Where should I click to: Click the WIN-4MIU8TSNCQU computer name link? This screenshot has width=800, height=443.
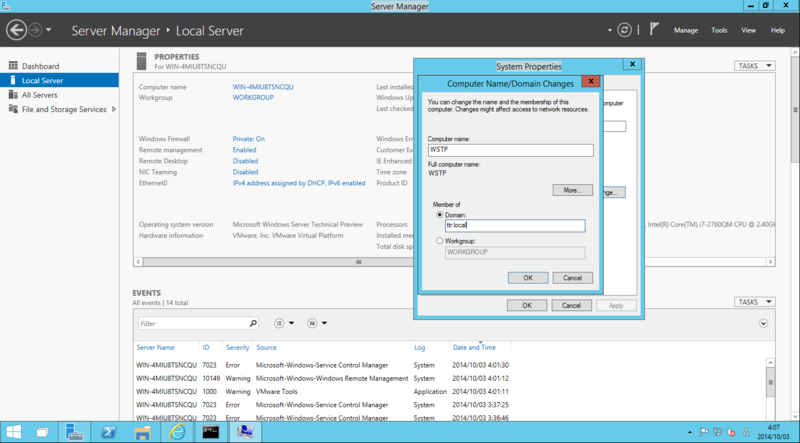tap(263, 87)
